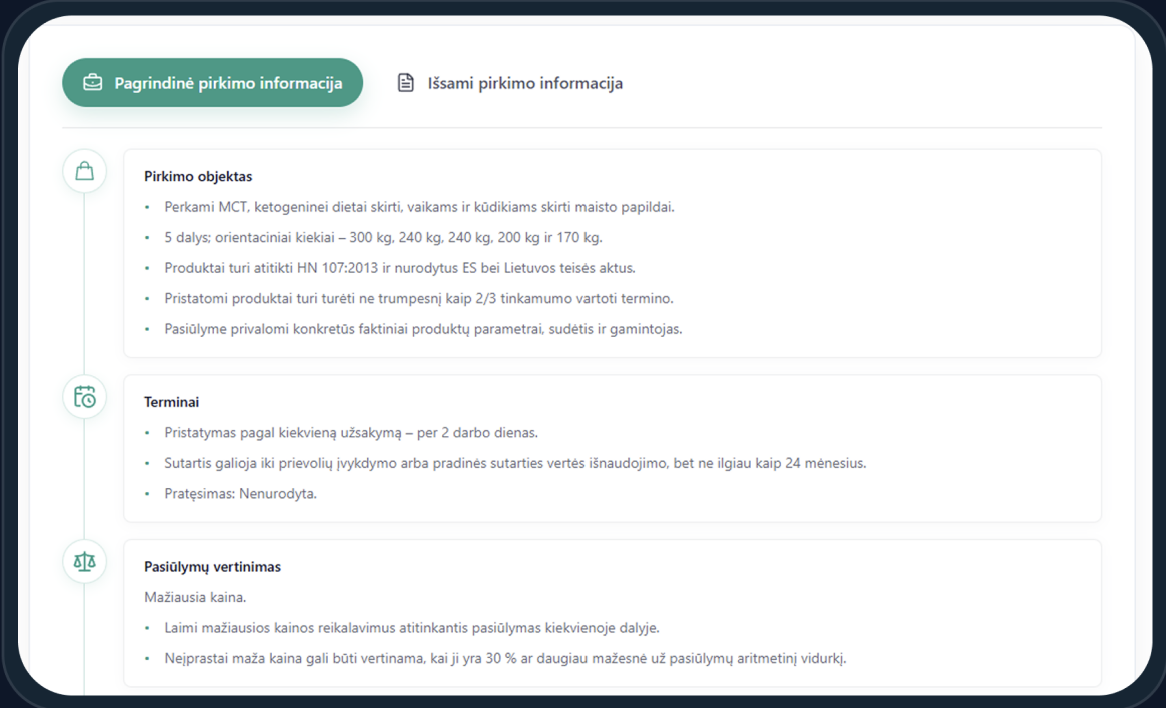The width and height of the screenshot is (1166, 708).
Task: Select the Pirkimo objektas heading
Action: [x=198, y=176]
